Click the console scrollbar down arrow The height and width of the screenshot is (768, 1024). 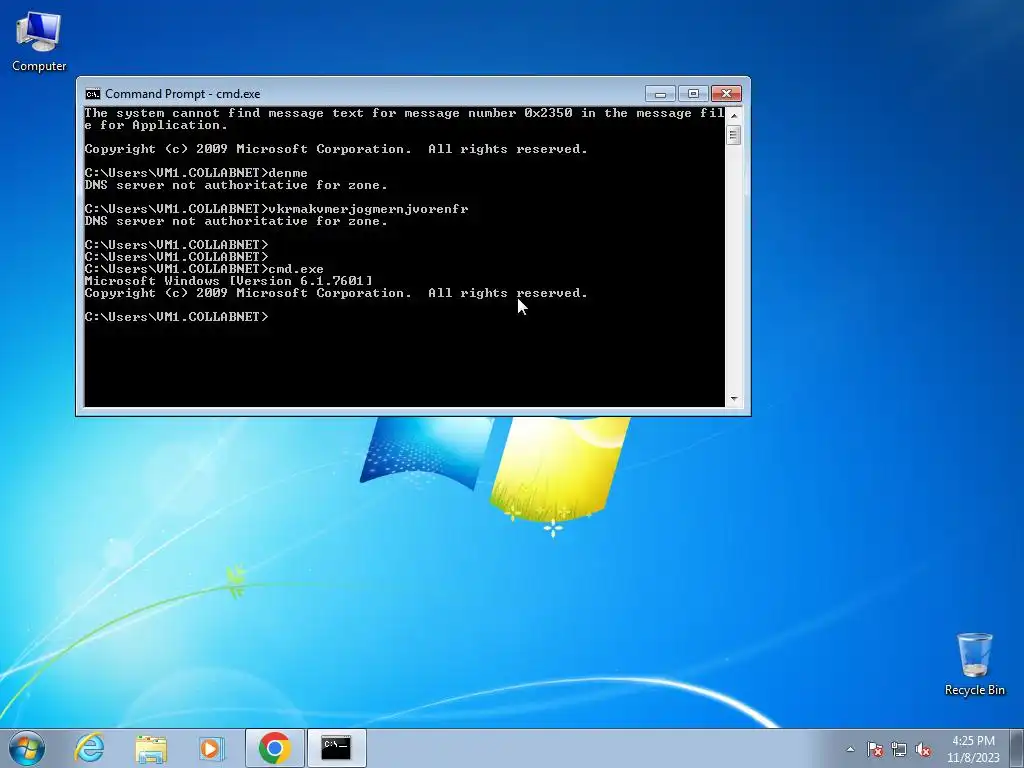(733, 398)
